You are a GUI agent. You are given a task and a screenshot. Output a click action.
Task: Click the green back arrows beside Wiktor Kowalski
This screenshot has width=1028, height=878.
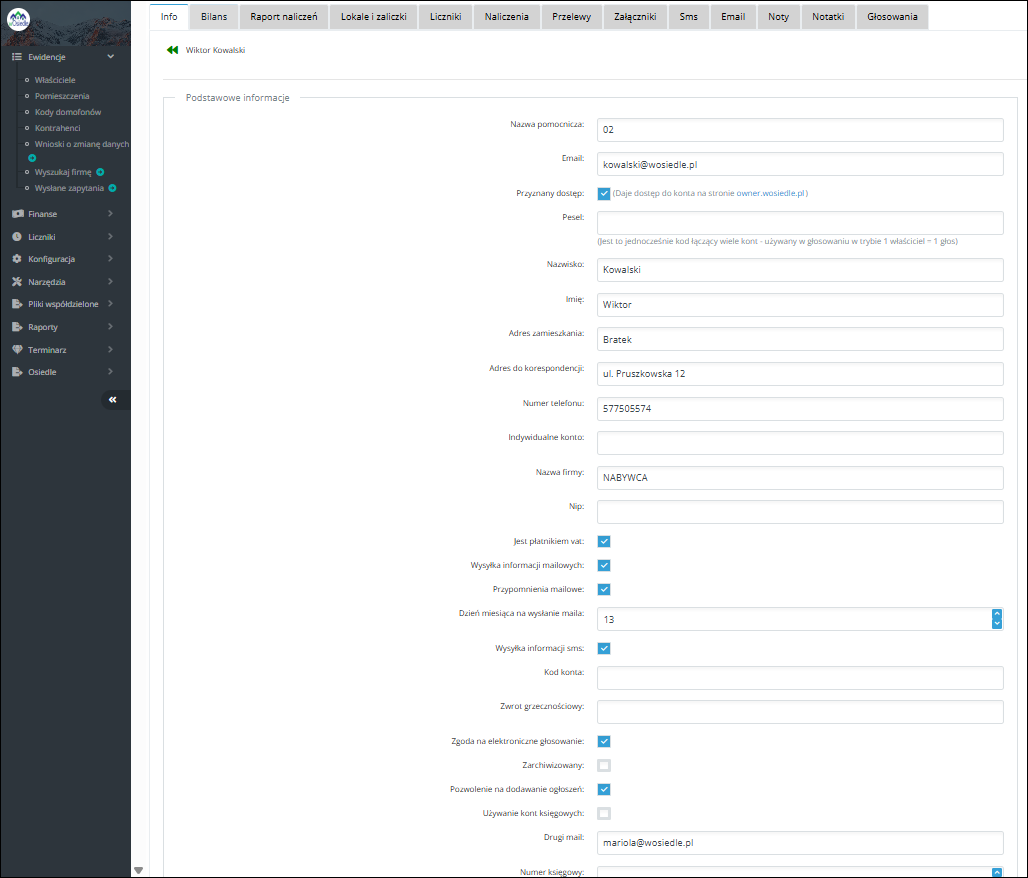pos(172,49)
